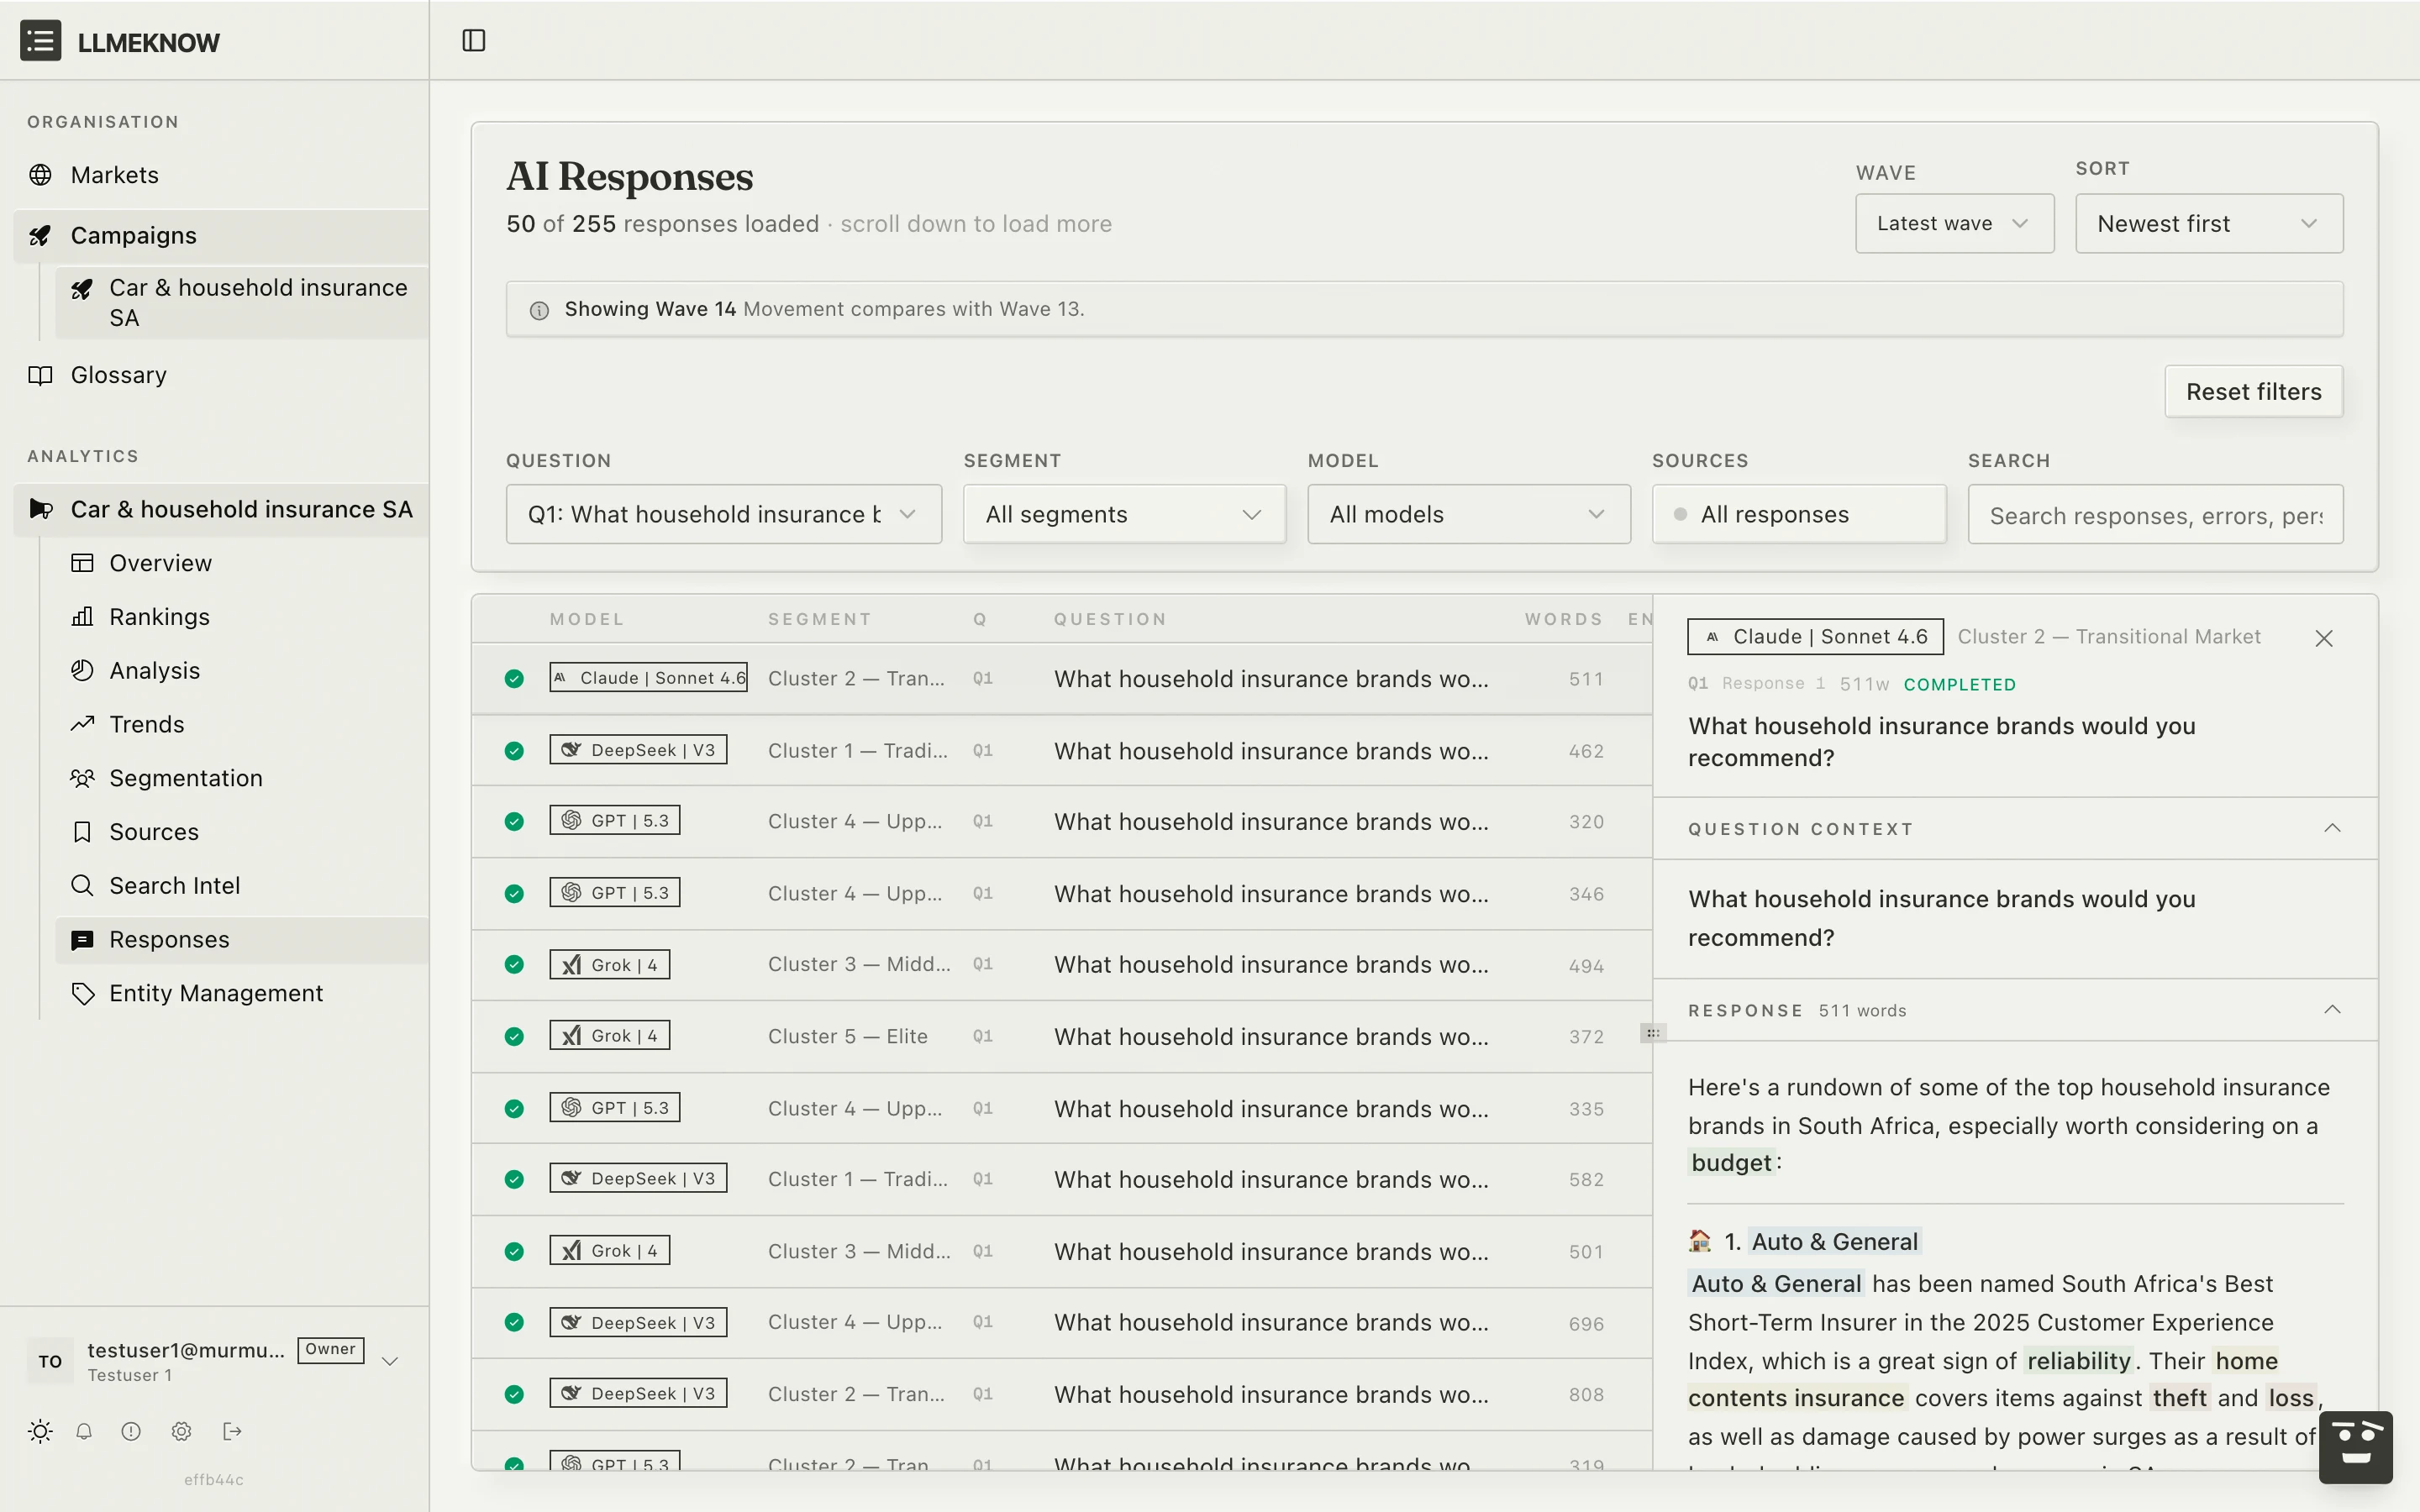Open Markets in the sidebar
This screenshot has width=2420, height=1512.
[x=220, y=175]
